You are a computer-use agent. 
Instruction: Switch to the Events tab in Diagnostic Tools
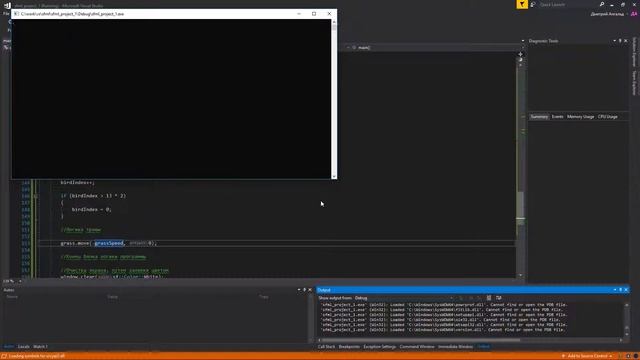557,117
